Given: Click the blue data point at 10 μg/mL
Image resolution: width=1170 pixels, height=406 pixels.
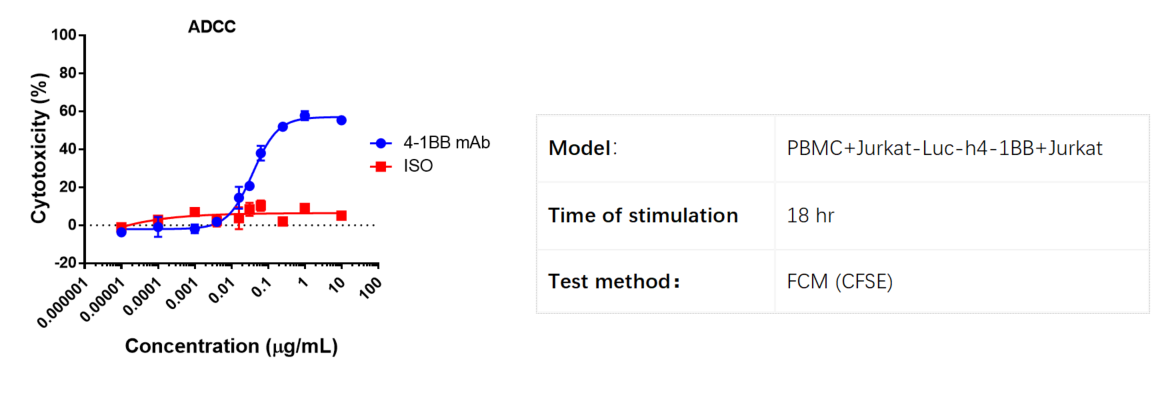Looking at the screenshot, I should coord(341,119).
